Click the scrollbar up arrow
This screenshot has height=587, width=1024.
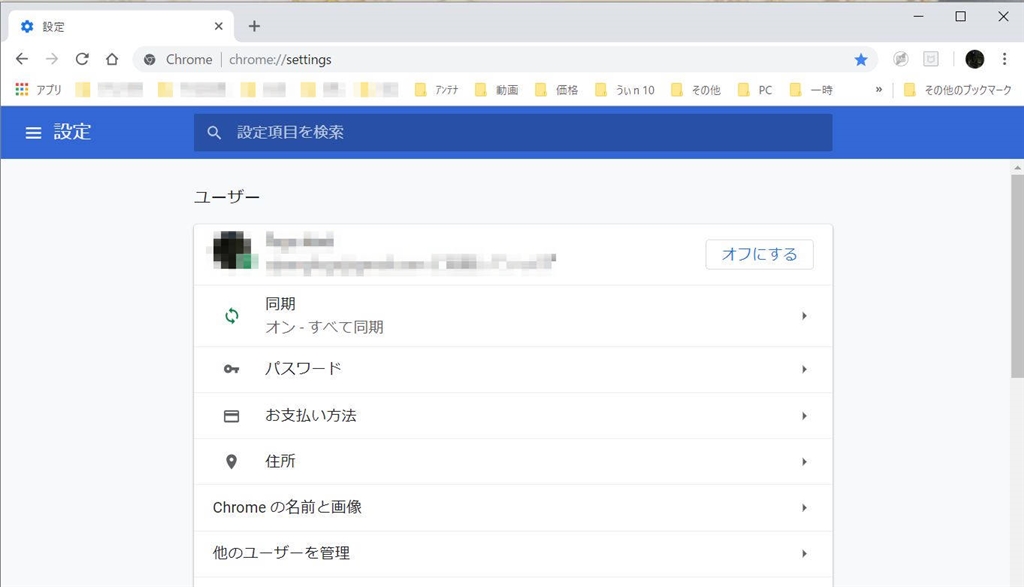click(x=1017, y=168)
